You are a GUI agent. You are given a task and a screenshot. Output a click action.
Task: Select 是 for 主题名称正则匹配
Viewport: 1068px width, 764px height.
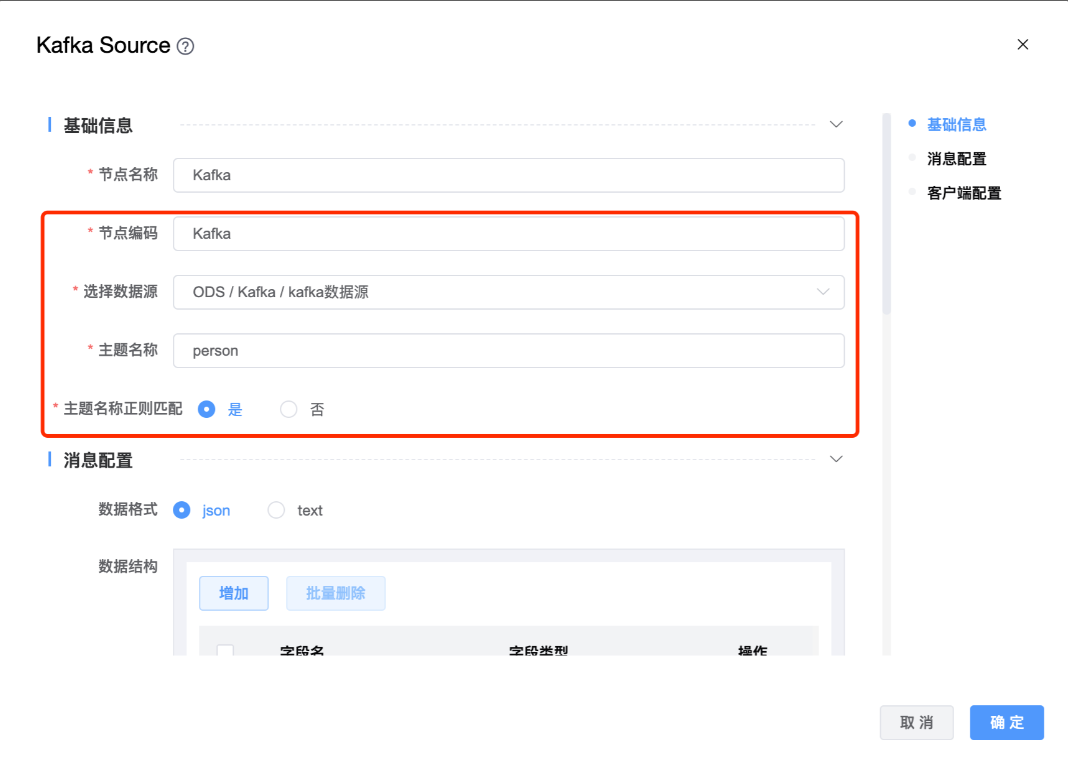207,409
